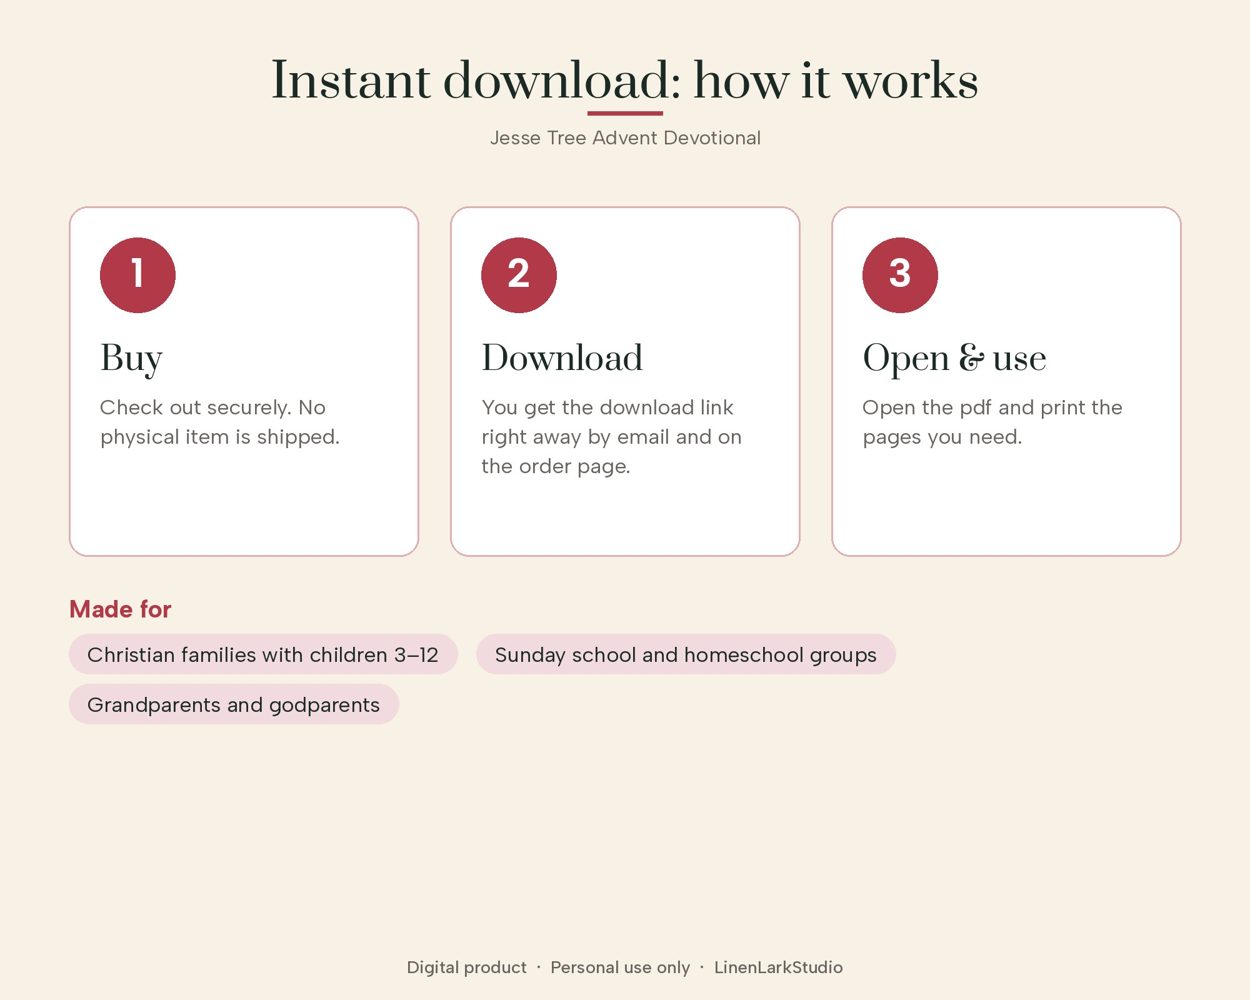Image resolution: width=1250 pixels, height=1000 pixels.
Task: Select the "Sunday school and homeschool groups" tag
Action: click(686, 654)
